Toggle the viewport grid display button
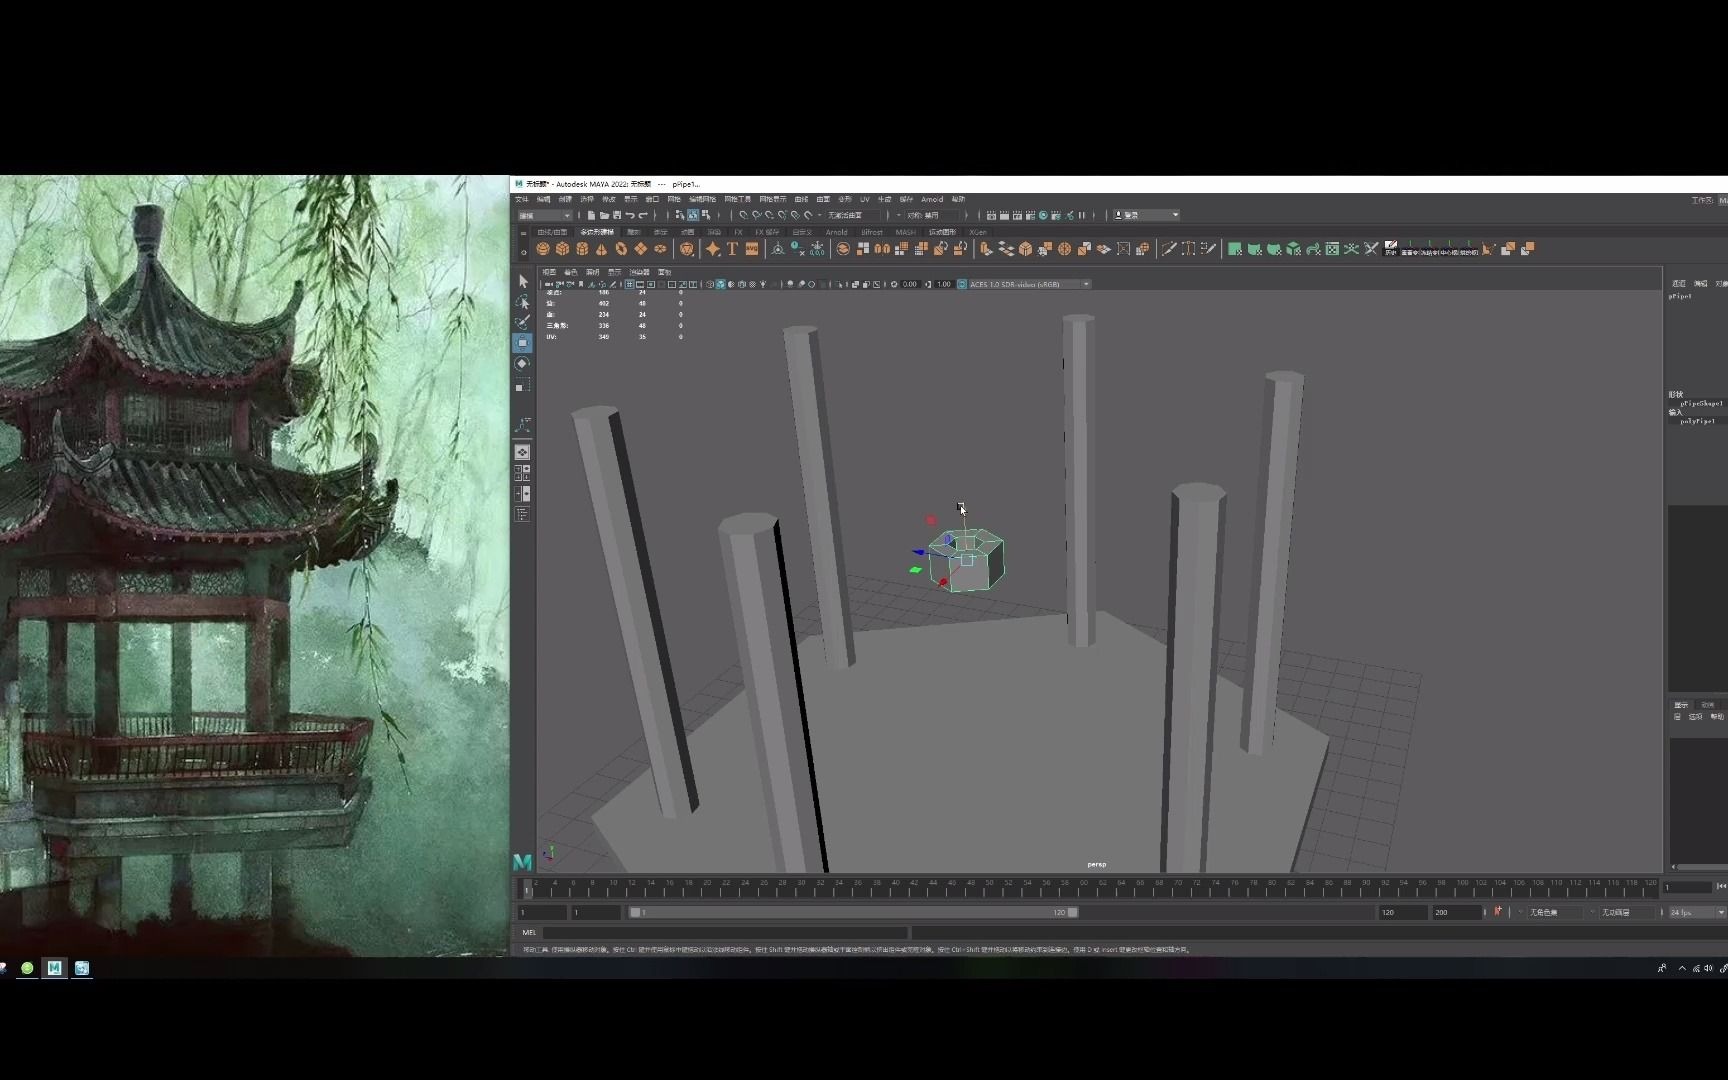1728x1080 pixels. (629, 284)
